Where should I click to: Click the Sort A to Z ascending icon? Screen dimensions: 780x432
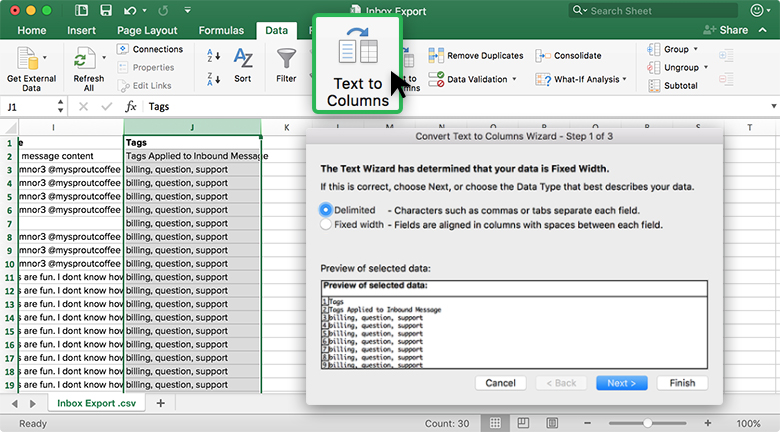click(x=213, y=55)
